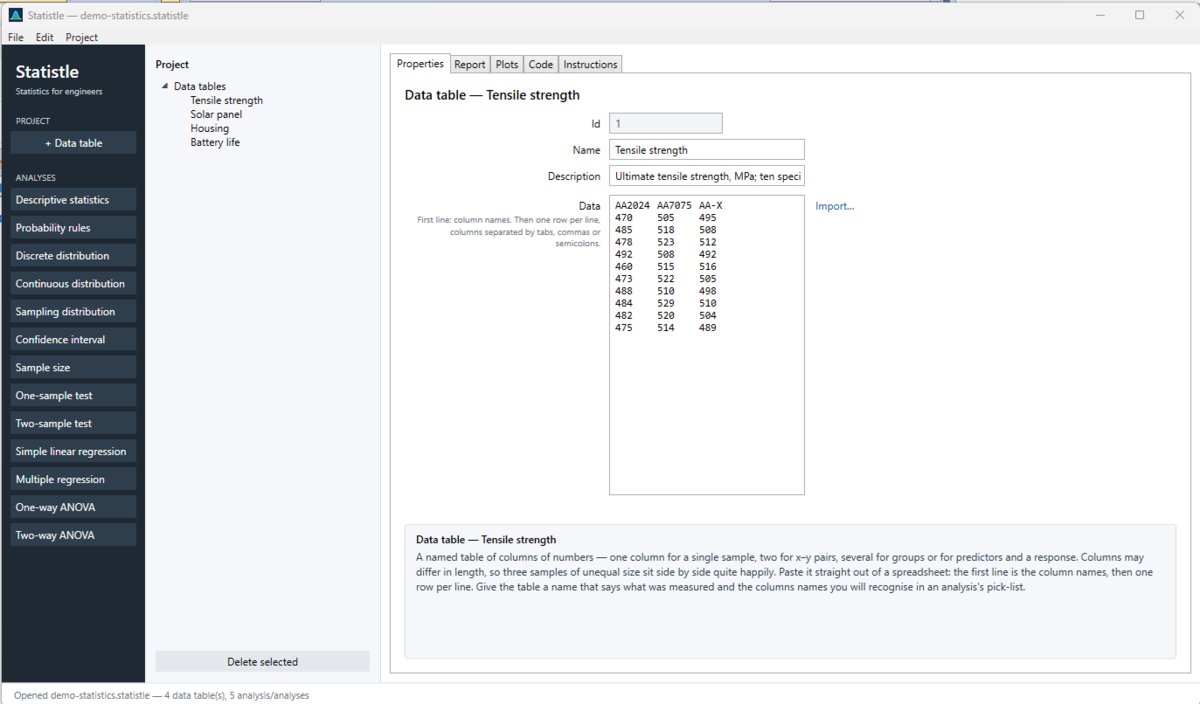Switch to the Report tab
The height and width of the screenshot is (704, 1200).
pyautogui.click(x=470, y=65)
